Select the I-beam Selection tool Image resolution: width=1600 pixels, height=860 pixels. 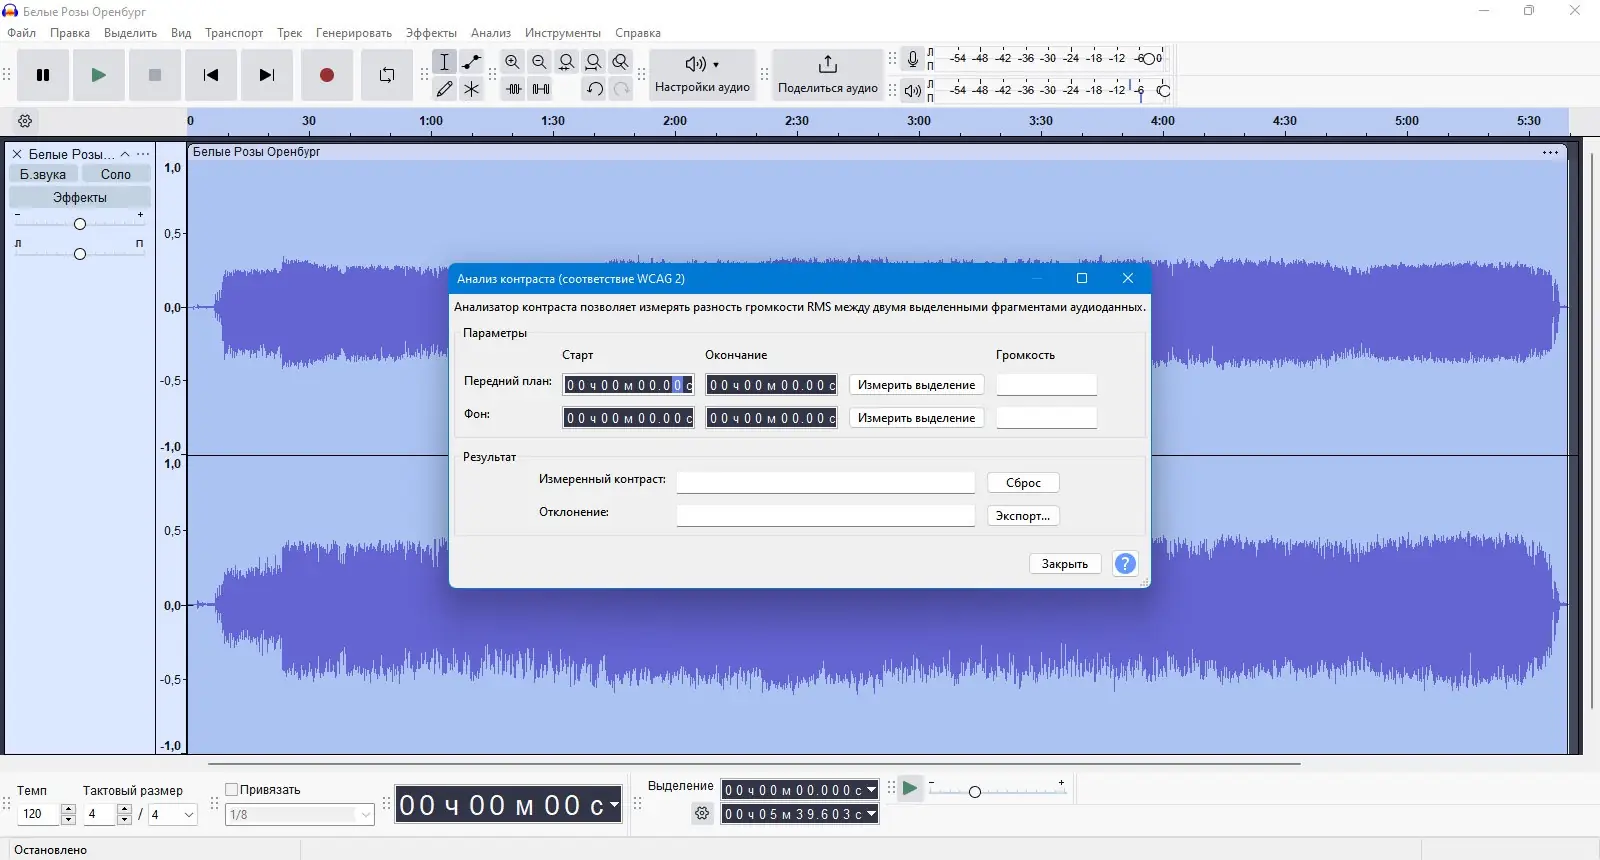pyautogui.click(x=445, y=62)
